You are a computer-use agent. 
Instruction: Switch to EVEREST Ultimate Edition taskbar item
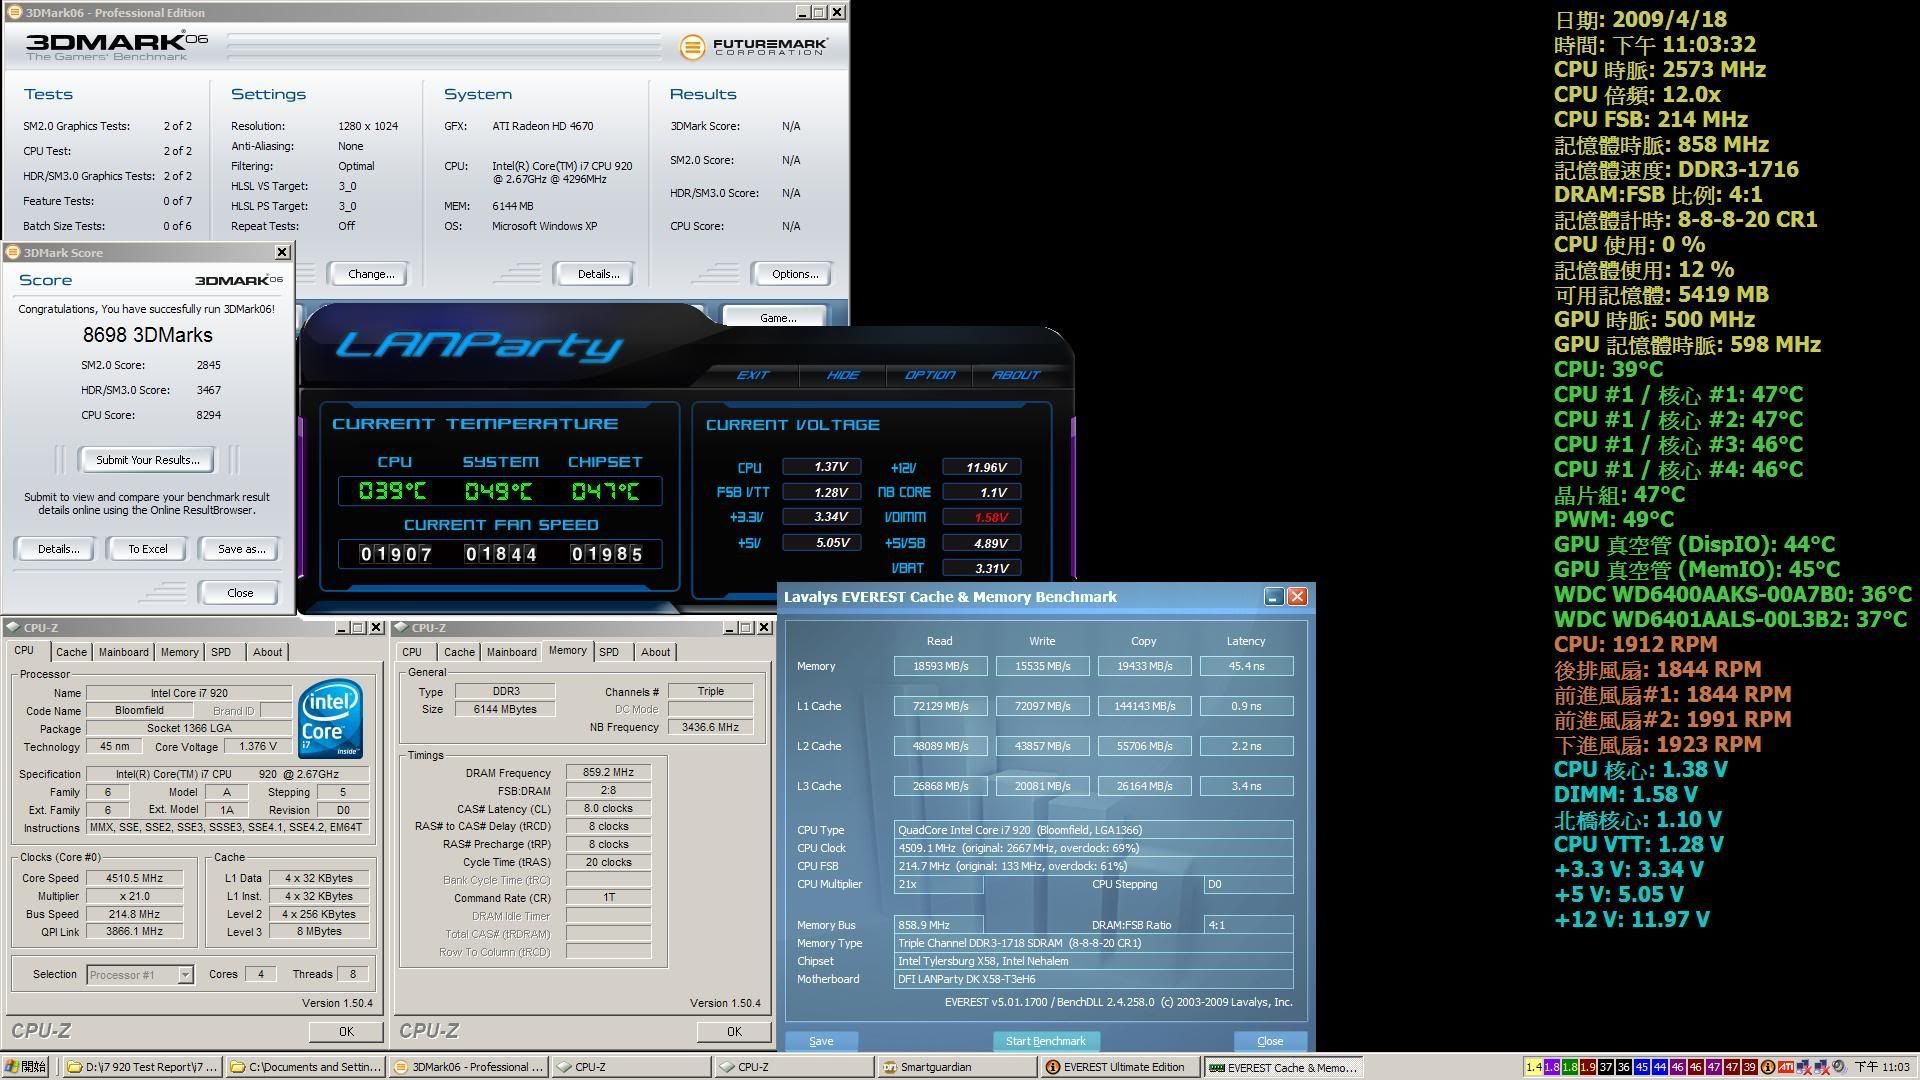[1120, 1067]
